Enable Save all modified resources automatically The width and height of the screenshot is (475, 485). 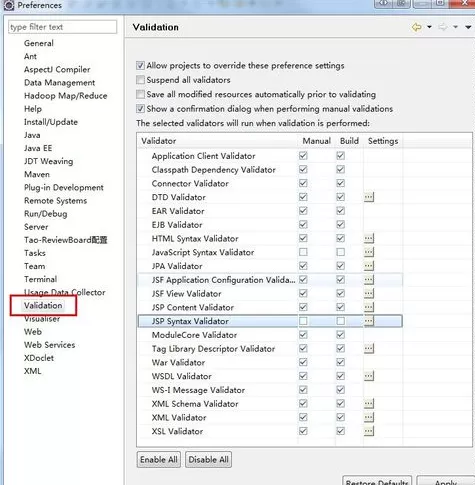point(140,94)
